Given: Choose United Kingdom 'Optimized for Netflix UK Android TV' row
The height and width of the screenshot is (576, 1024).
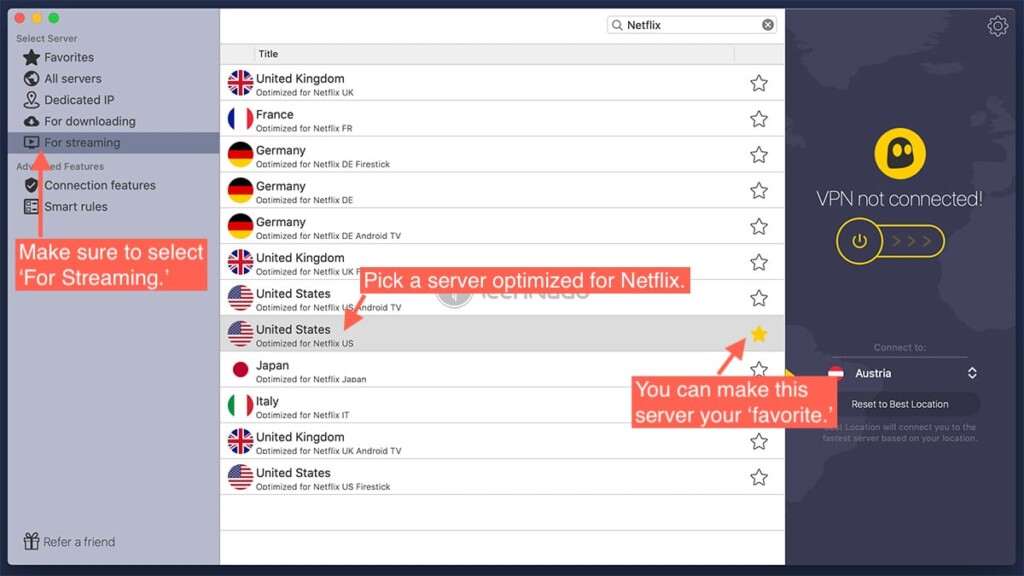Looking at the screenshot, I should pos(502,441).
